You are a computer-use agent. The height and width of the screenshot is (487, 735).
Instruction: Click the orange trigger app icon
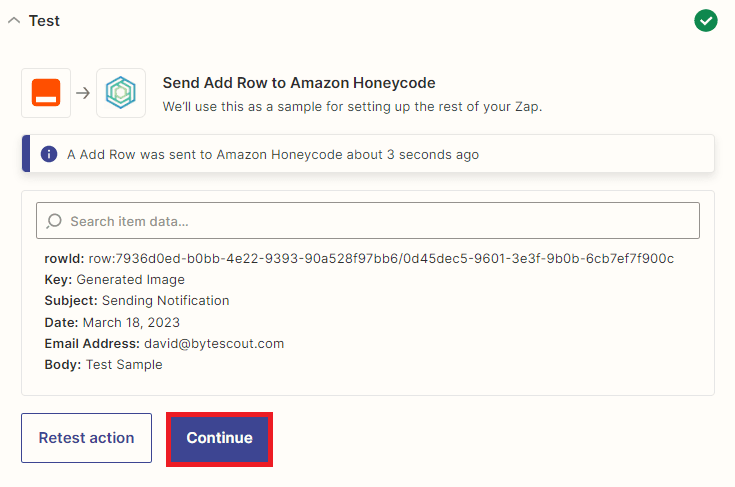pos(46,93)
